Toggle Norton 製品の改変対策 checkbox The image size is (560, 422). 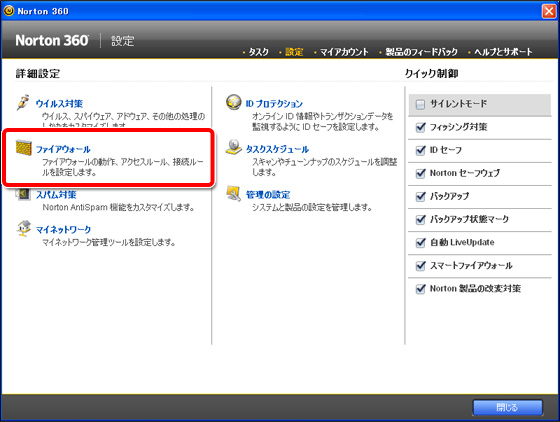click(x=421, y=288)
